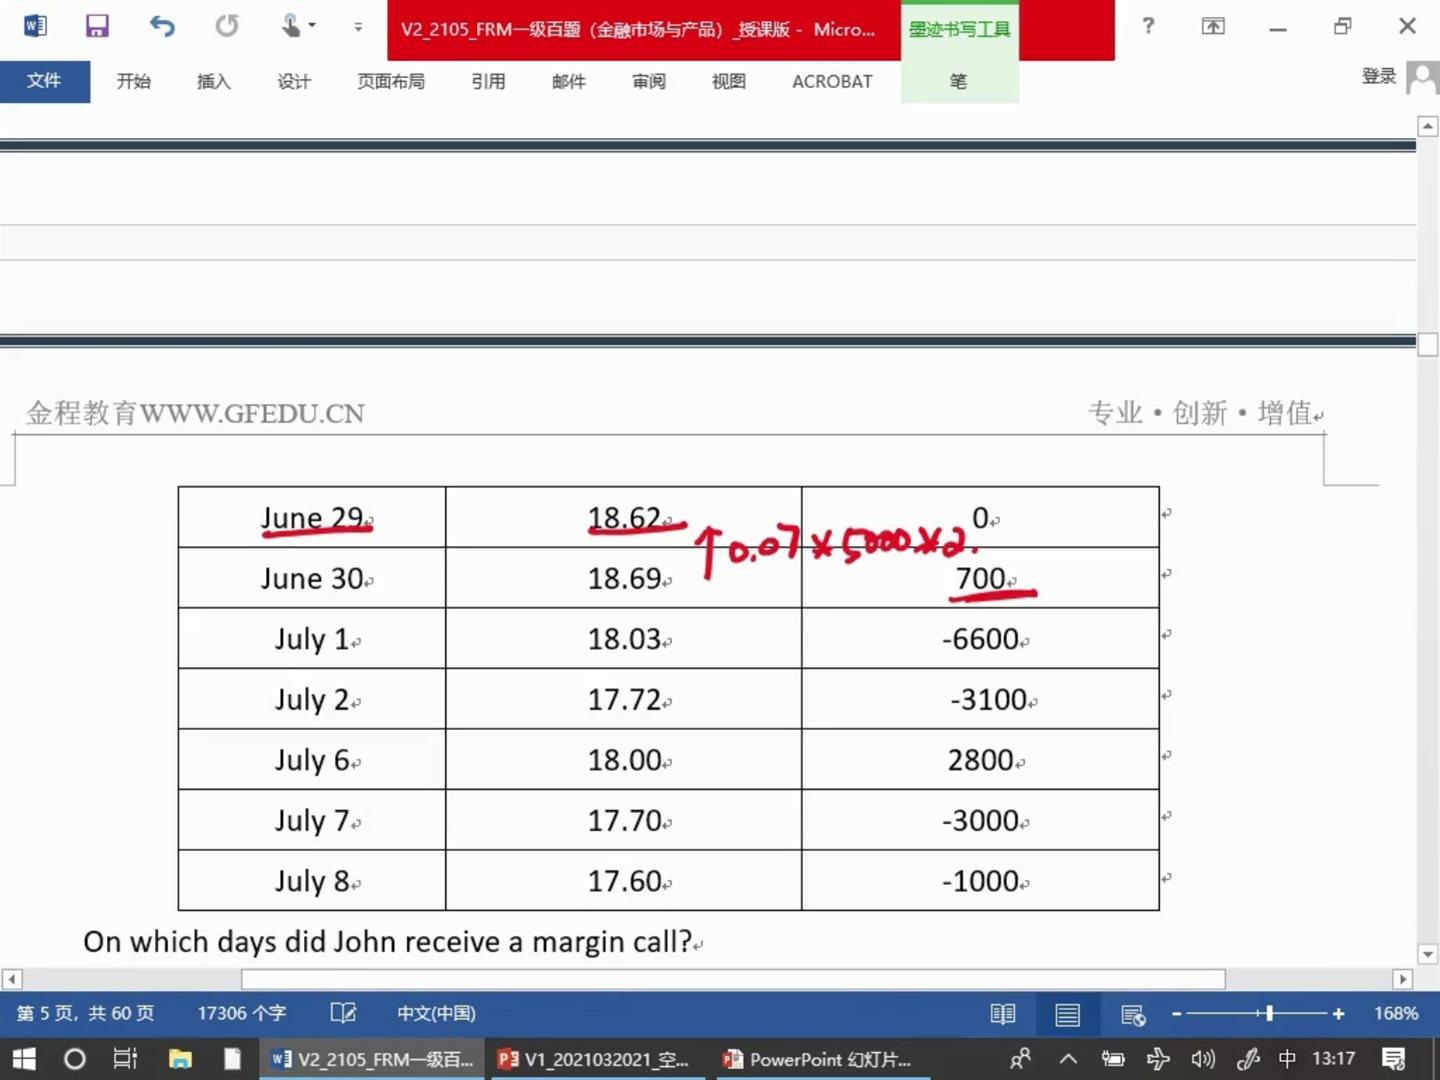Click the volume speaker icon
The image size is (1440, 1080).
pyautogui.click(x=1203, y=1059)
